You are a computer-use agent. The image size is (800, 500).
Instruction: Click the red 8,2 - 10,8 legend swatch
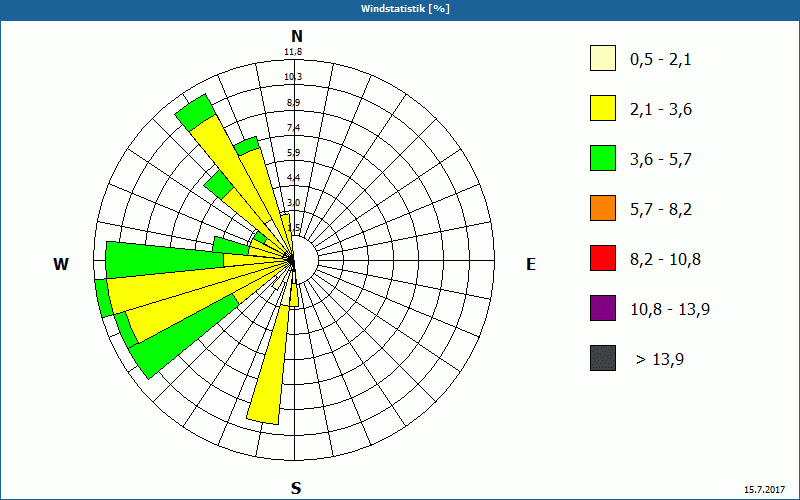point(603,258)
